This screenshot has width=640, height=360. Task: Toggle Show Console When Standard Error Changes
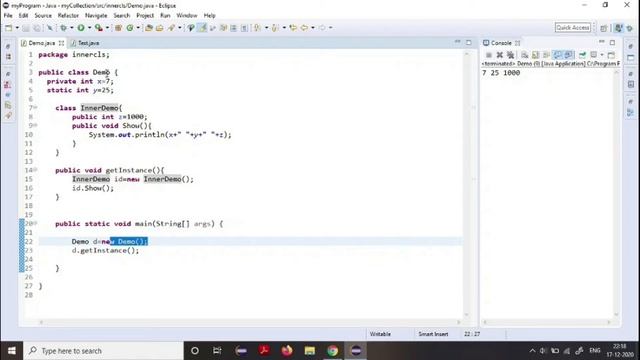click(569, 55)
